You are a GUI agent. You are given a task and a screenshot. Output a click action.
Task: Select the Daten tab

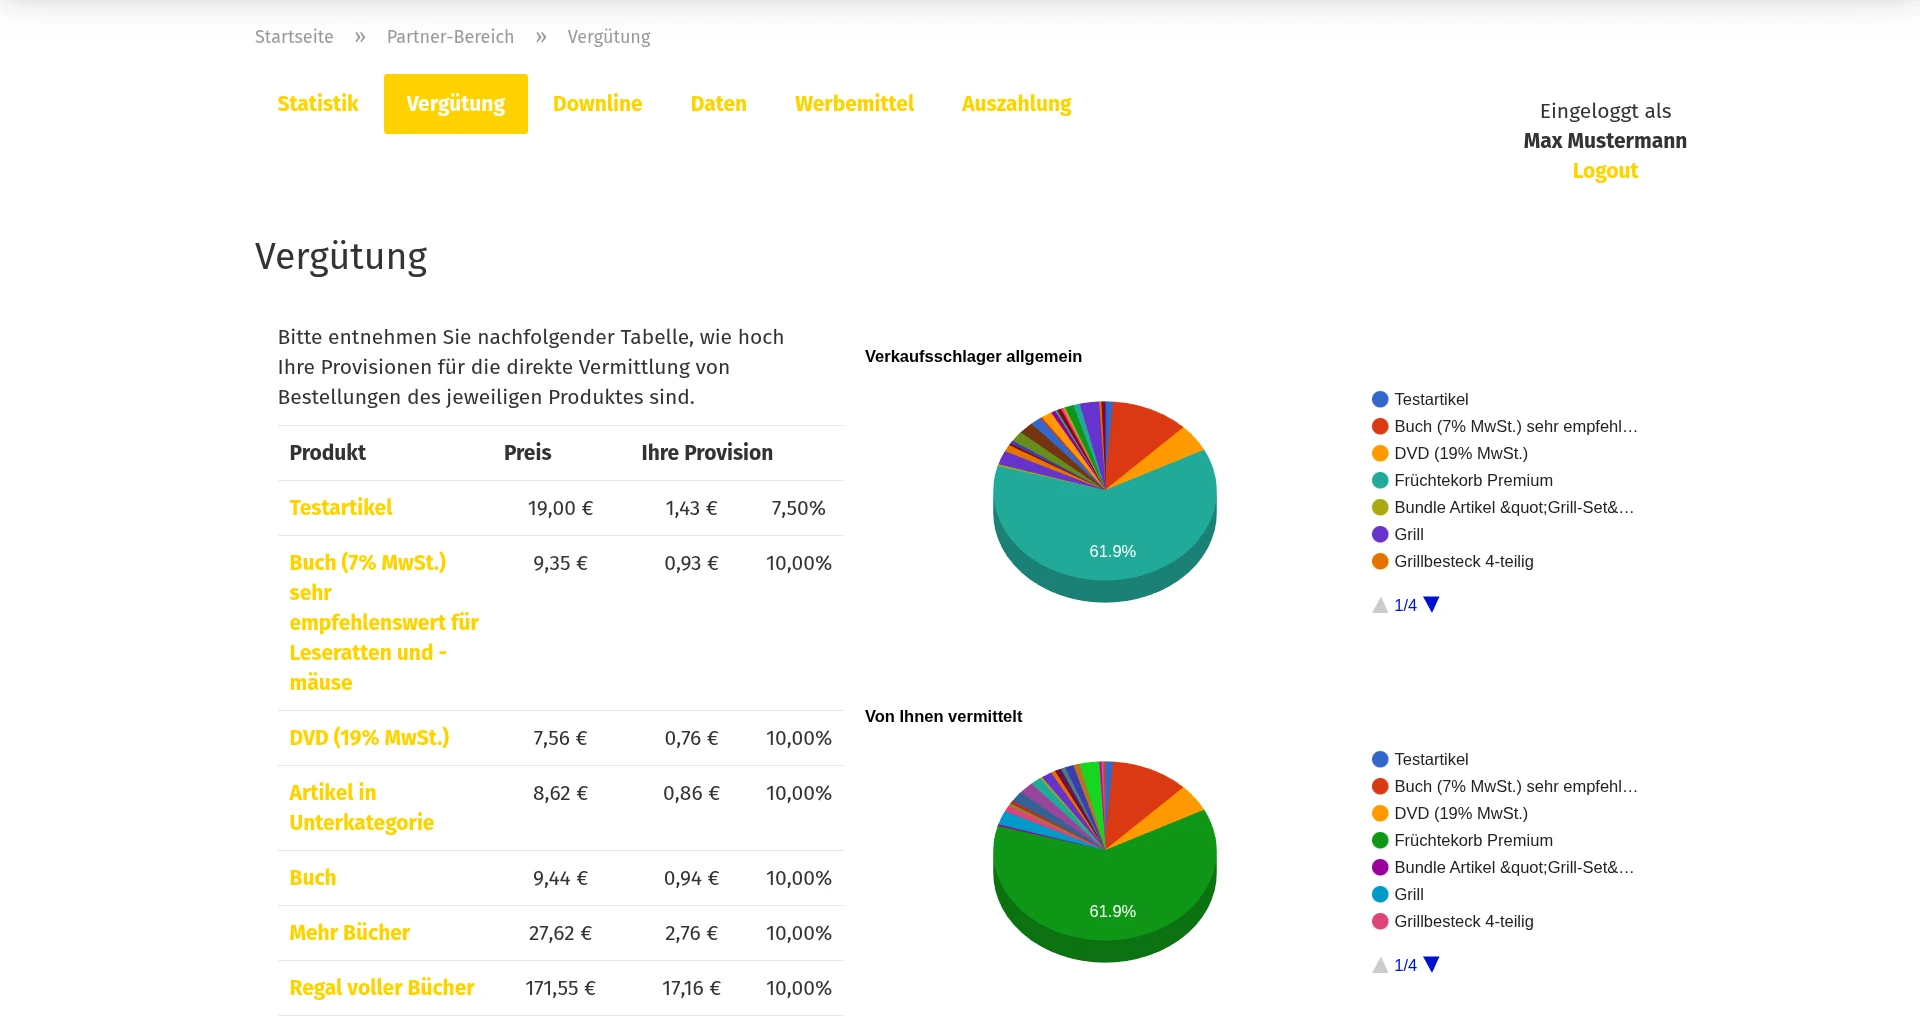(x=718, y=104)
